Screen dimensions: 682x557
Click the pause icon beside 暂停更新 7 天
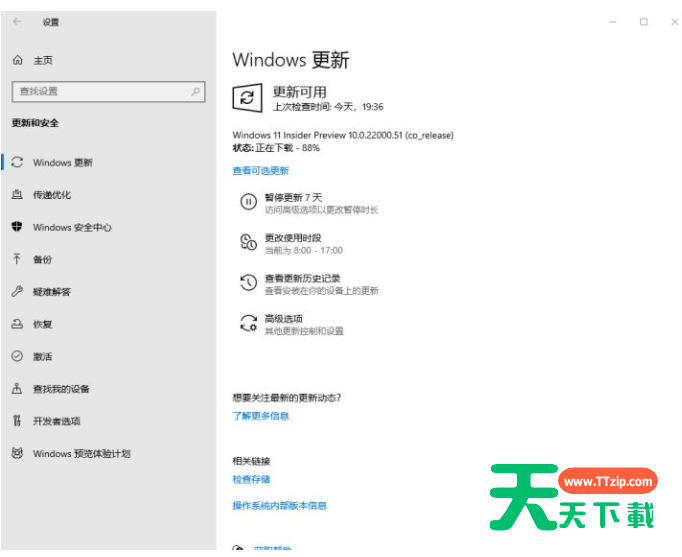coord(249,202)
